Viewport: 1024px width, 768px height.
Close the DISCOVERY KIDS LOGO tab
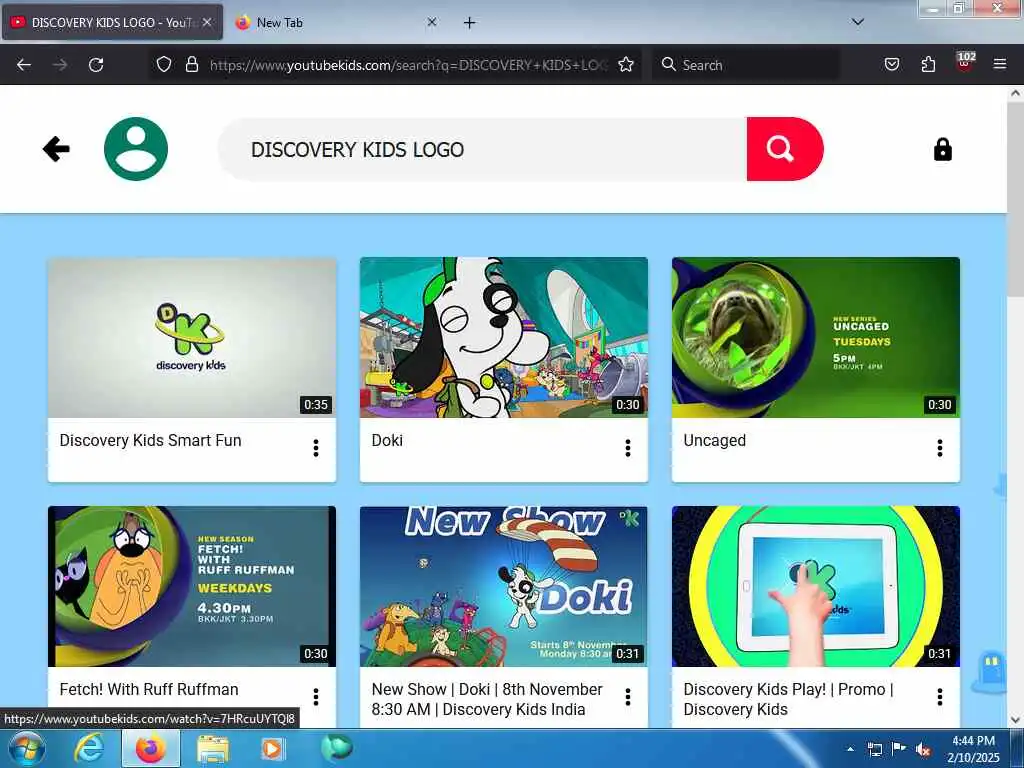pyautogui.click(x=207, y=22)
